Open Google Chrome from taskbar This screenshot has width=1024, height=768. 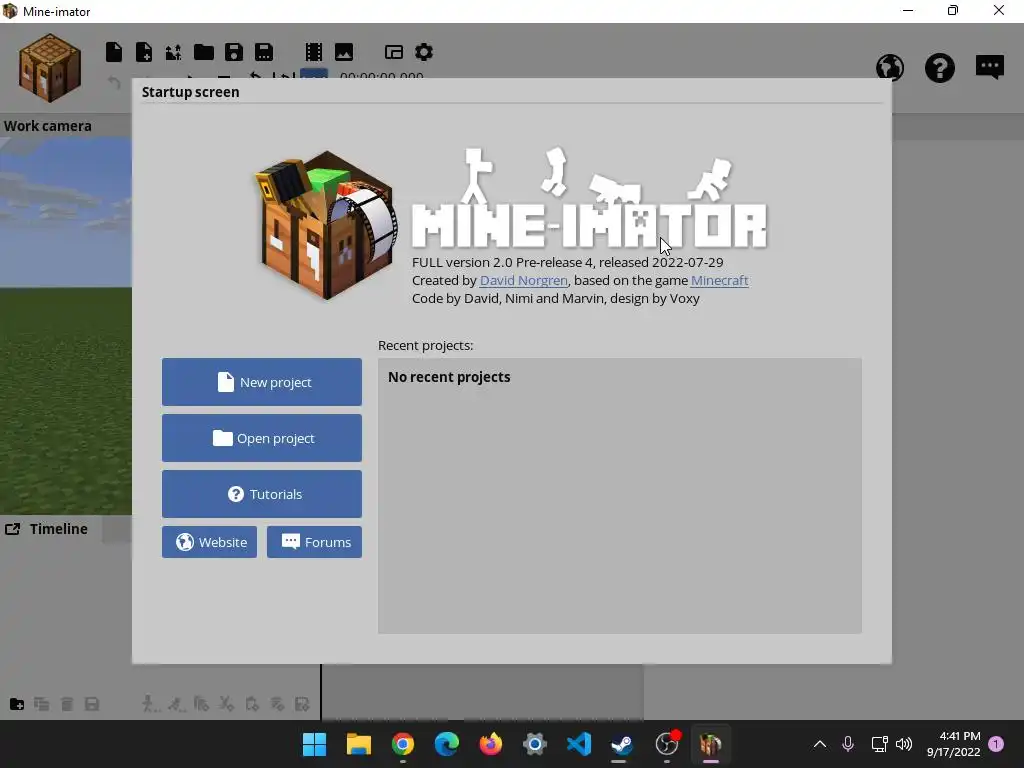(403, 744)
